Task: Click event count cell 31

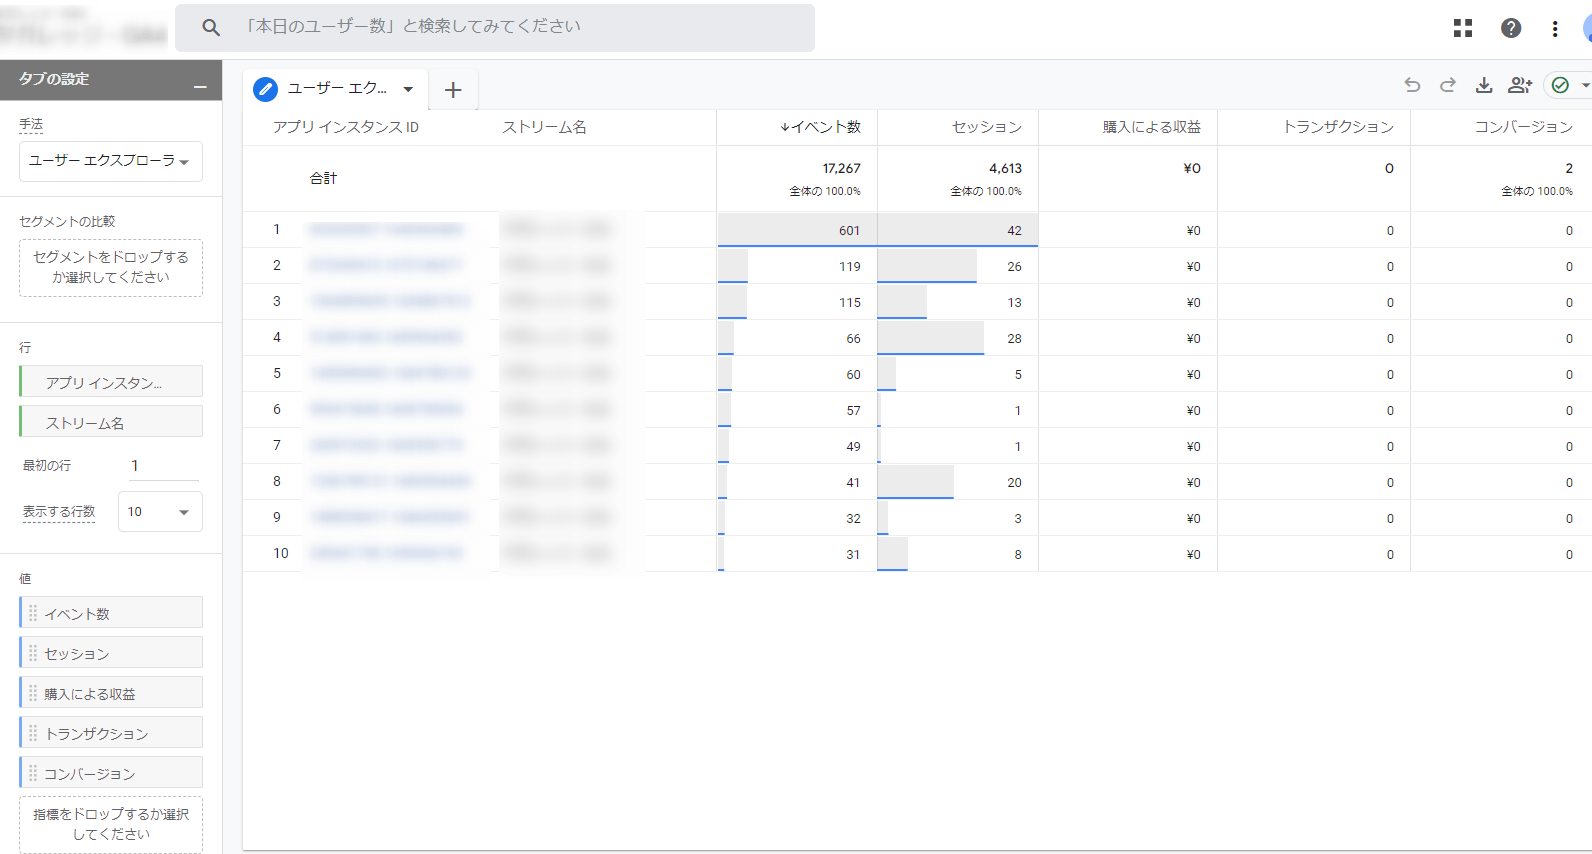Action: (x=853, y=555)
